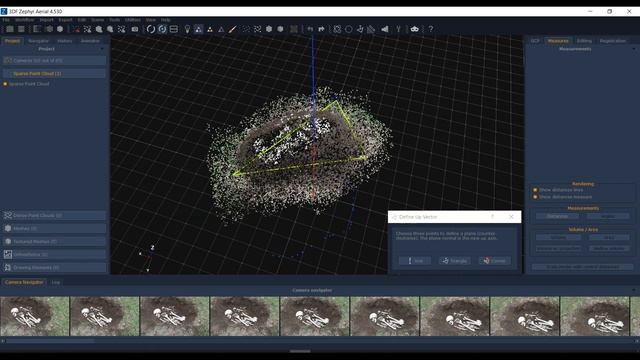Expand the Drawing Elements section
The width and height of the screenshot is (640, 360).
54,267
